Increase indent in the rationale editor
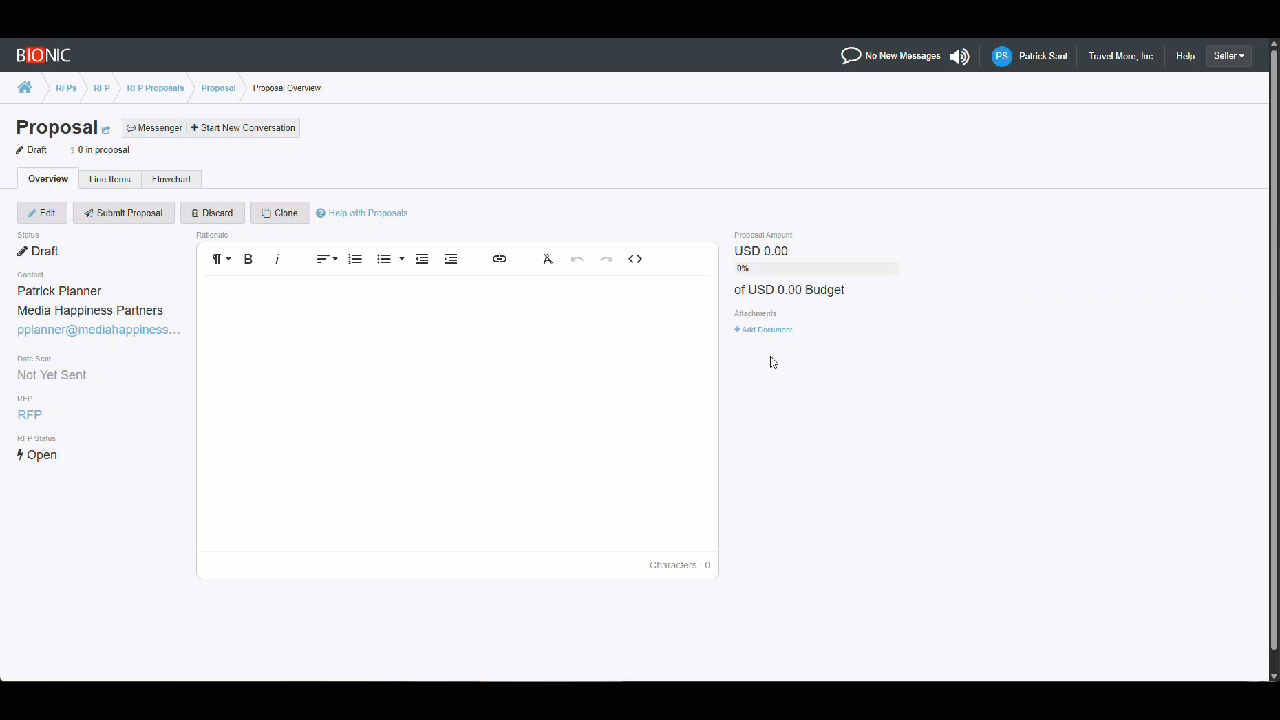The width and height of the screenshot is (1280, 720). (451, 259)
